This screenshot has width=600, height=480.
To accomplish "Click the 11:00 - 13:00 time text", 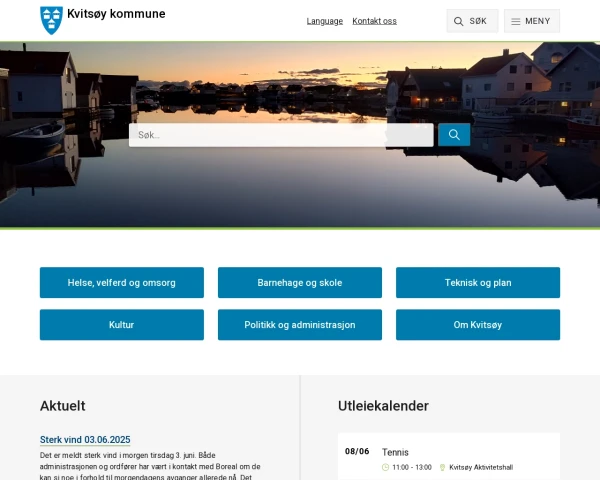I will (x=412, y=467).
